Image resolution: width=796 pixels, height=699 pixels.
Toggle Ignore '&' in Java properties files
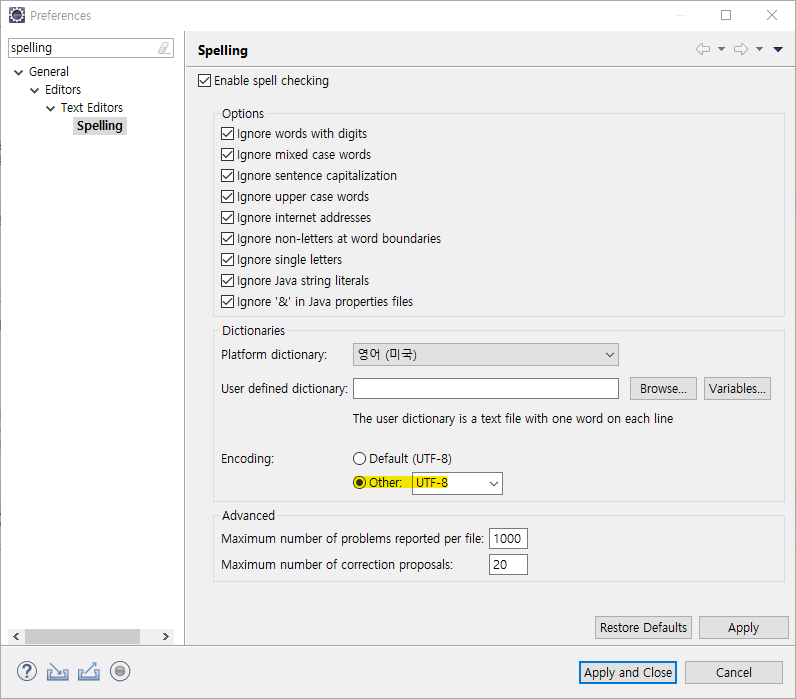(227, 302)
